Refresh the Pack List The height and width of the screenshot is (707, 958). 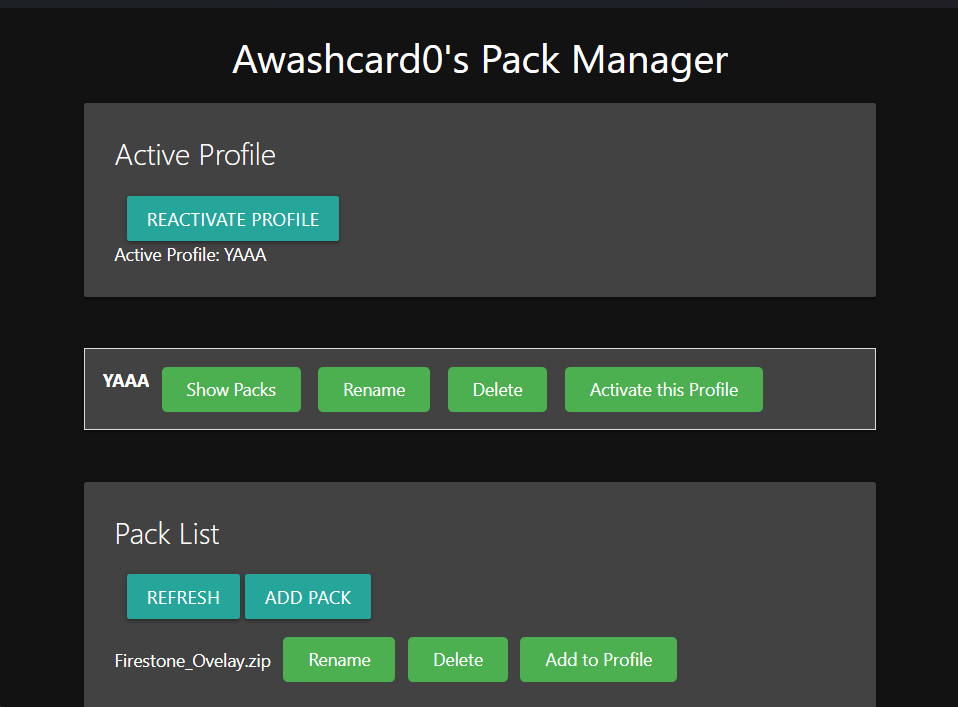coord(183,597)
